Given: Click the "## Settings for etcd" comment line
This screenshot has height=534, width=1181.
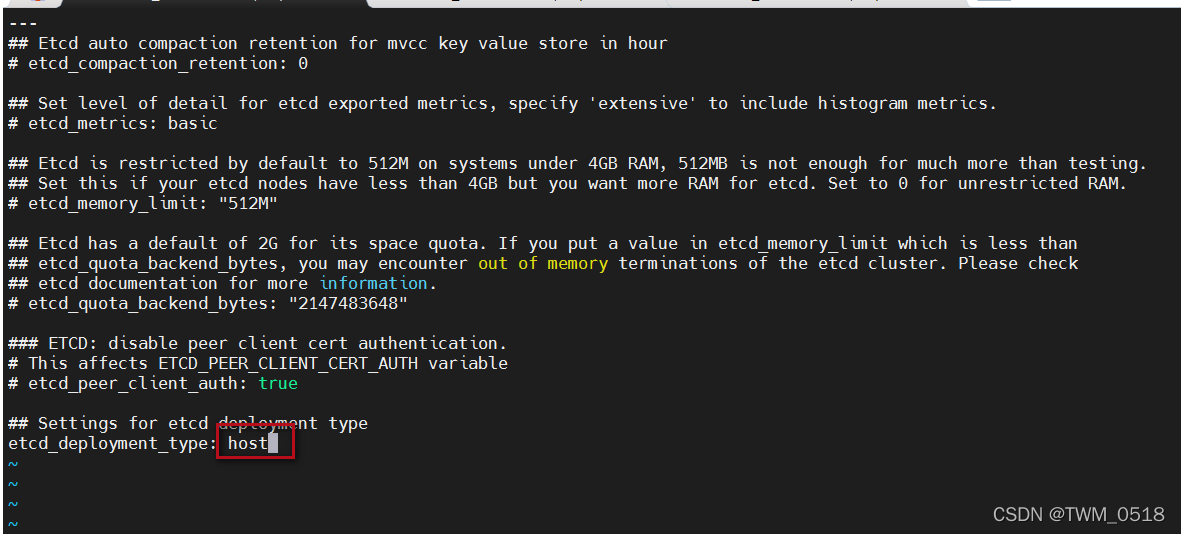Looking at the screenshot, I should point(187,423).
